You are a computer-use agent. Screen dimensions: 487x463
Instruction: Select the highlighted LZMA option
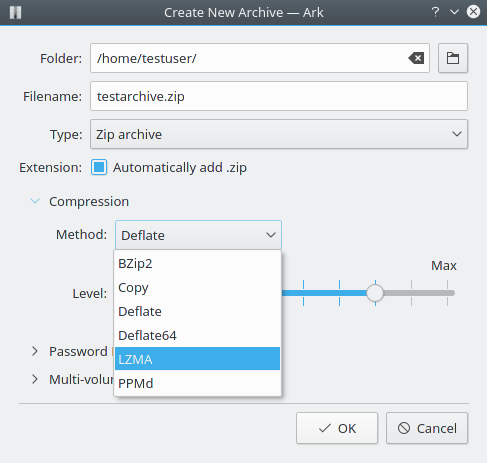tap(197, 359)
